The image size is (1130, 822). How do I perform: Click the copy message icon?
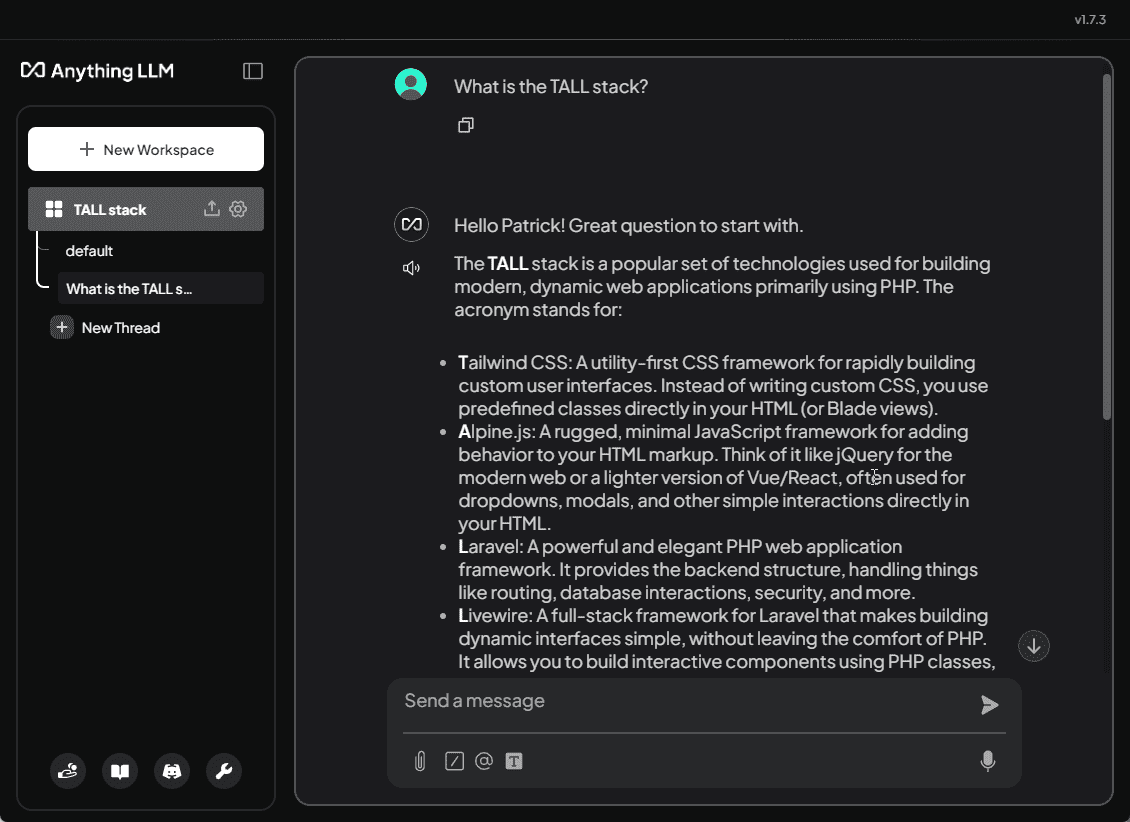pyautogui.click(x=466, y=125)
